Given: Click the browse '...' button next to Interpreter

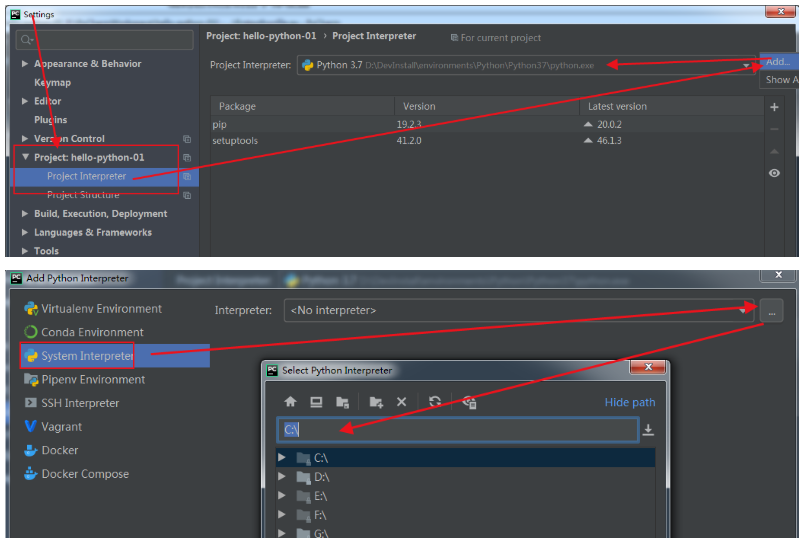Looking at the screenshot, I should coord(771,311).
